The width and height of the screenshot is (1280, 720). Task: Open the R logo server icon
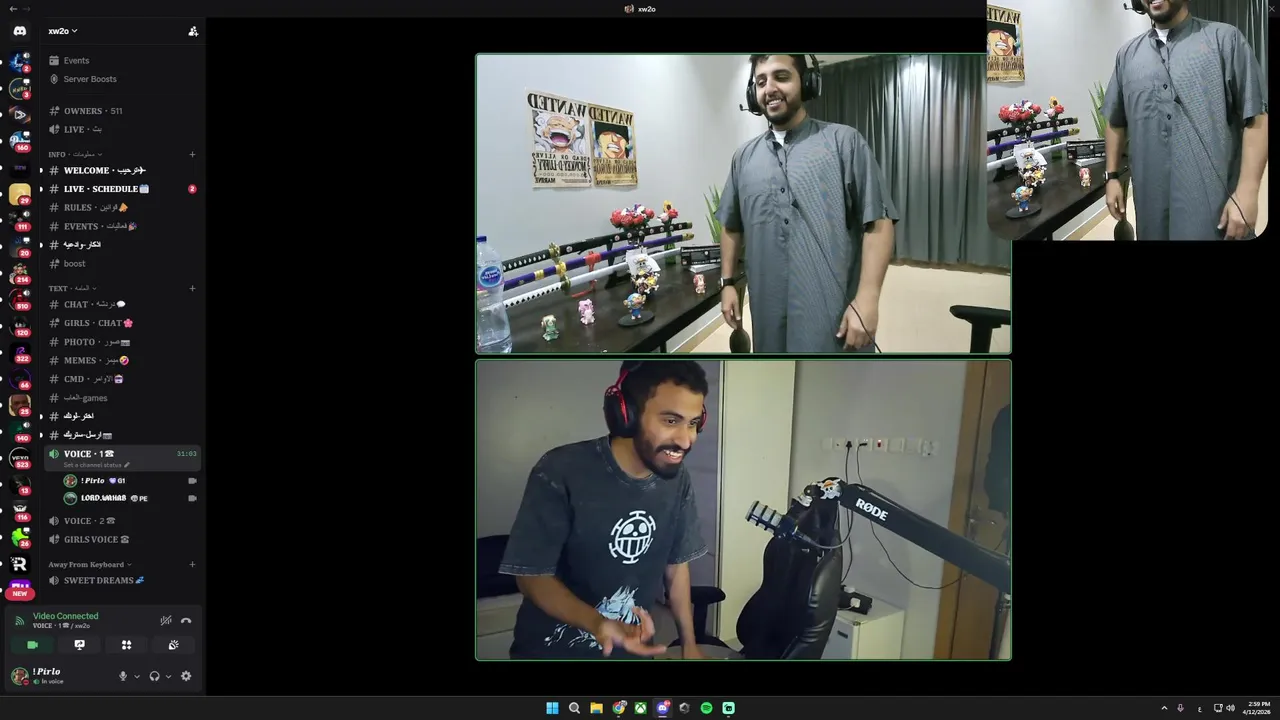(x=20, y=564)
